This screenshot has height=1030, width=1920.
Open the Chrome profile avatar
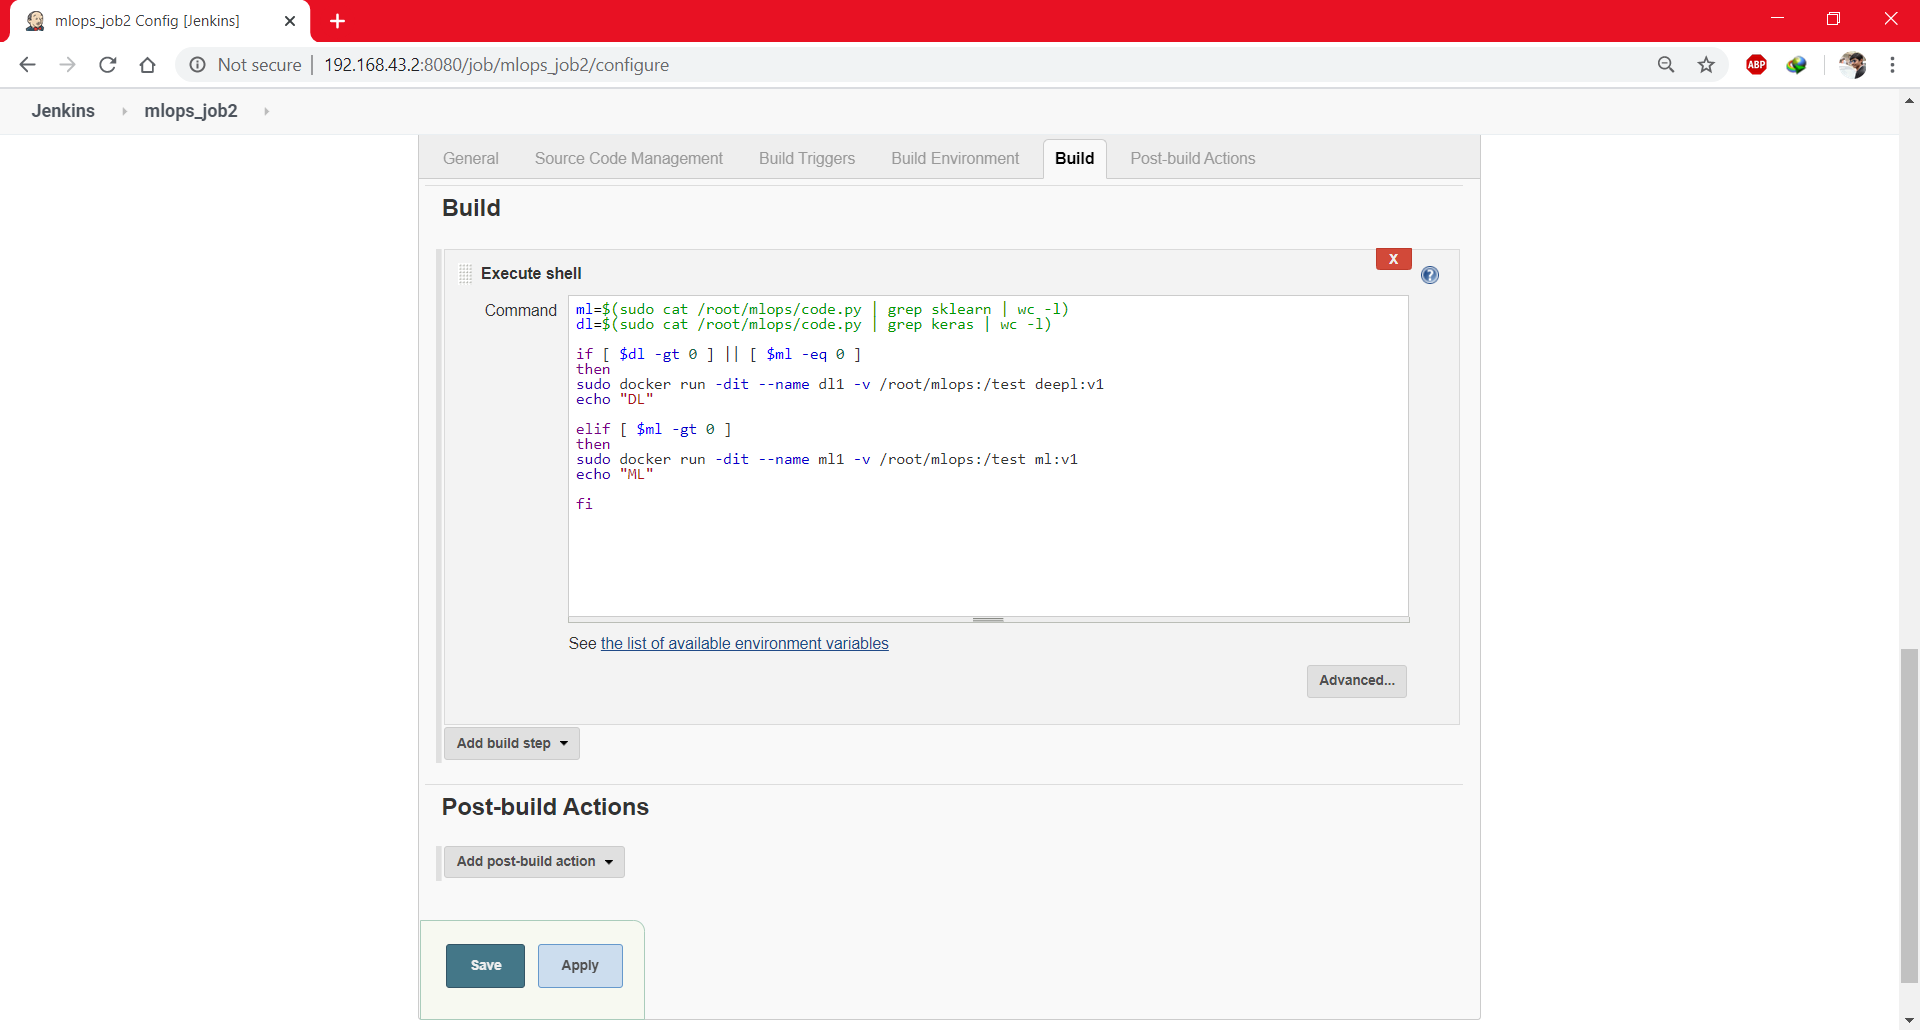coord(1854,64)
